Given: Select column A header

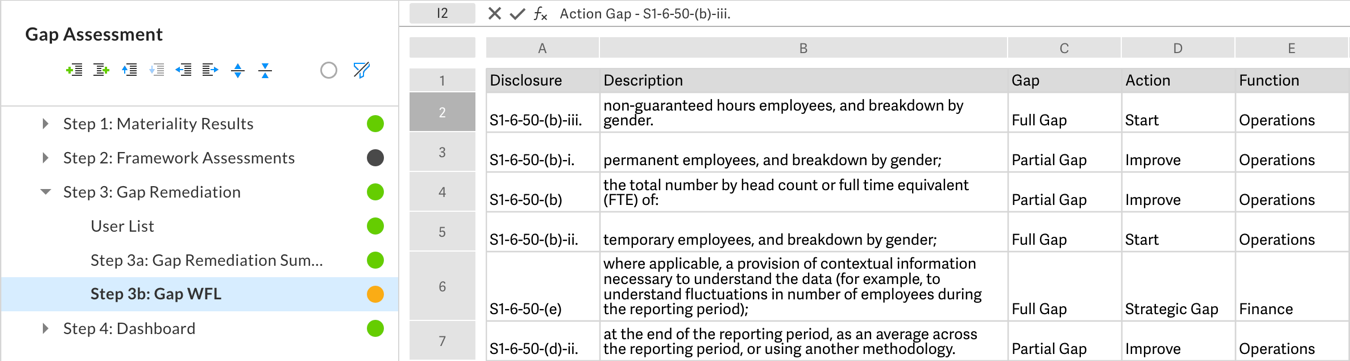Looking at the screenshot, I should pyautogui.click(x=542, y=48).
